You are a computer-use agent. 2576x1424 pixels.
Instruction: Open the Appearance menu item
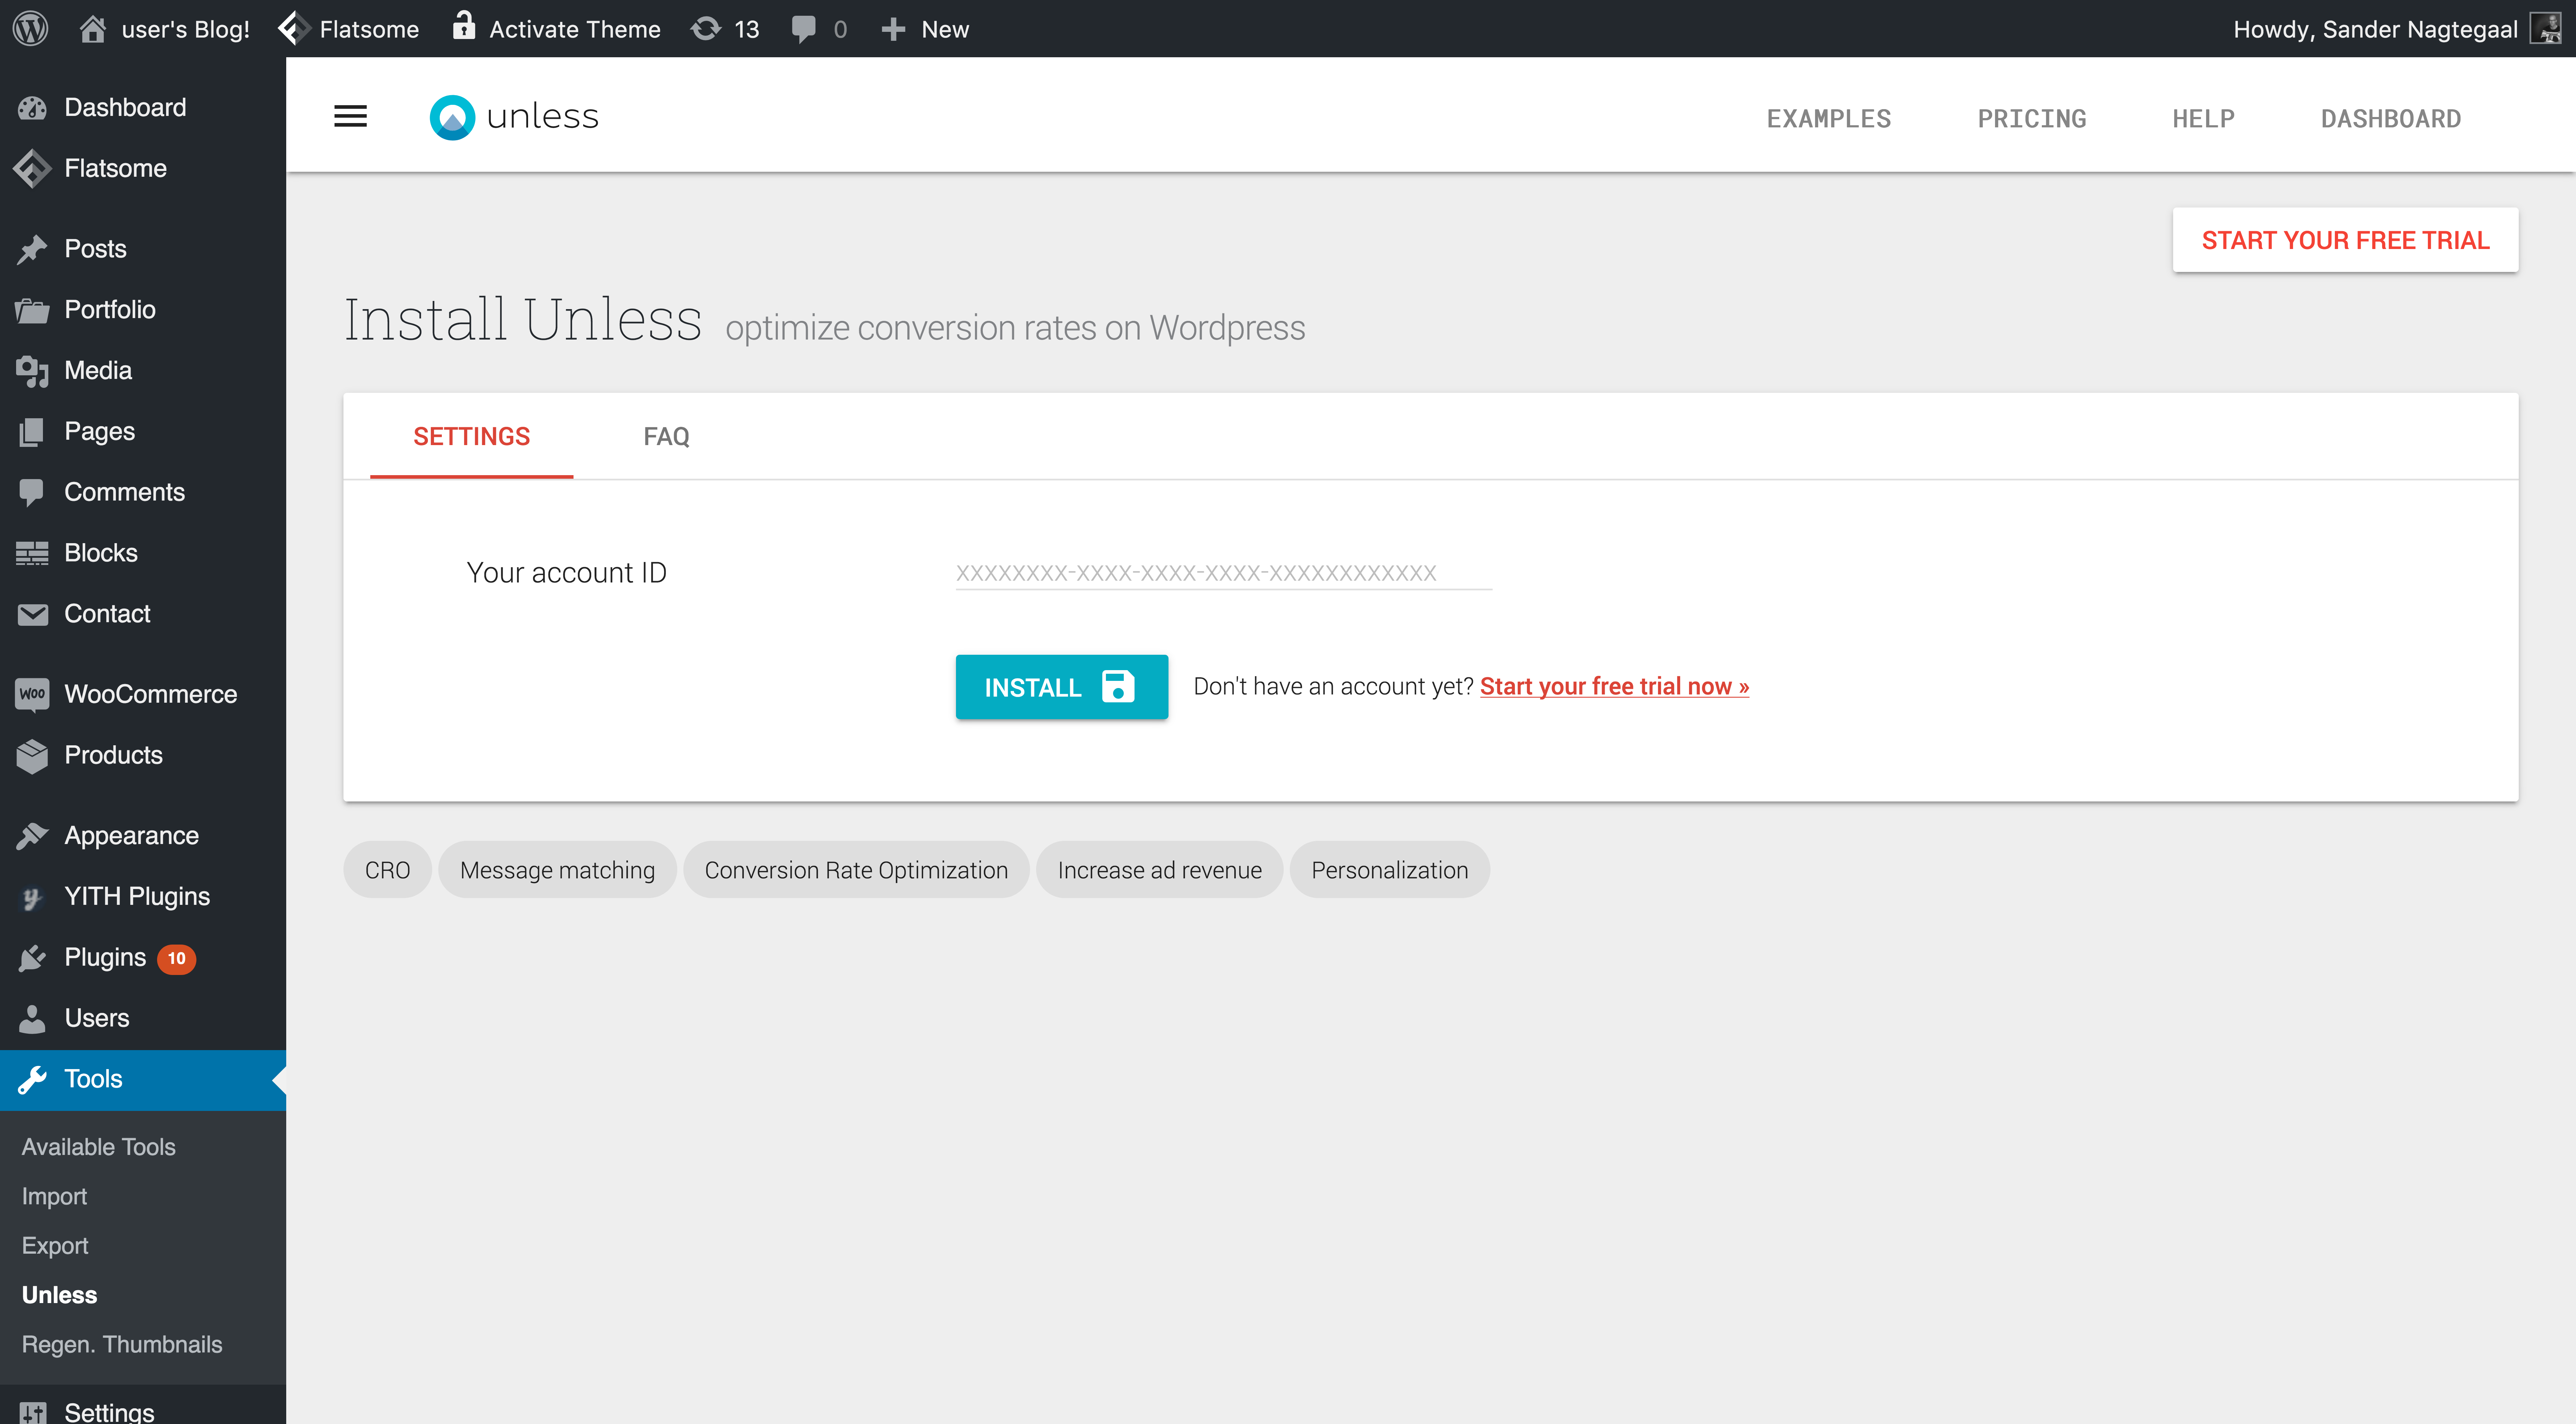pos(143,836)
